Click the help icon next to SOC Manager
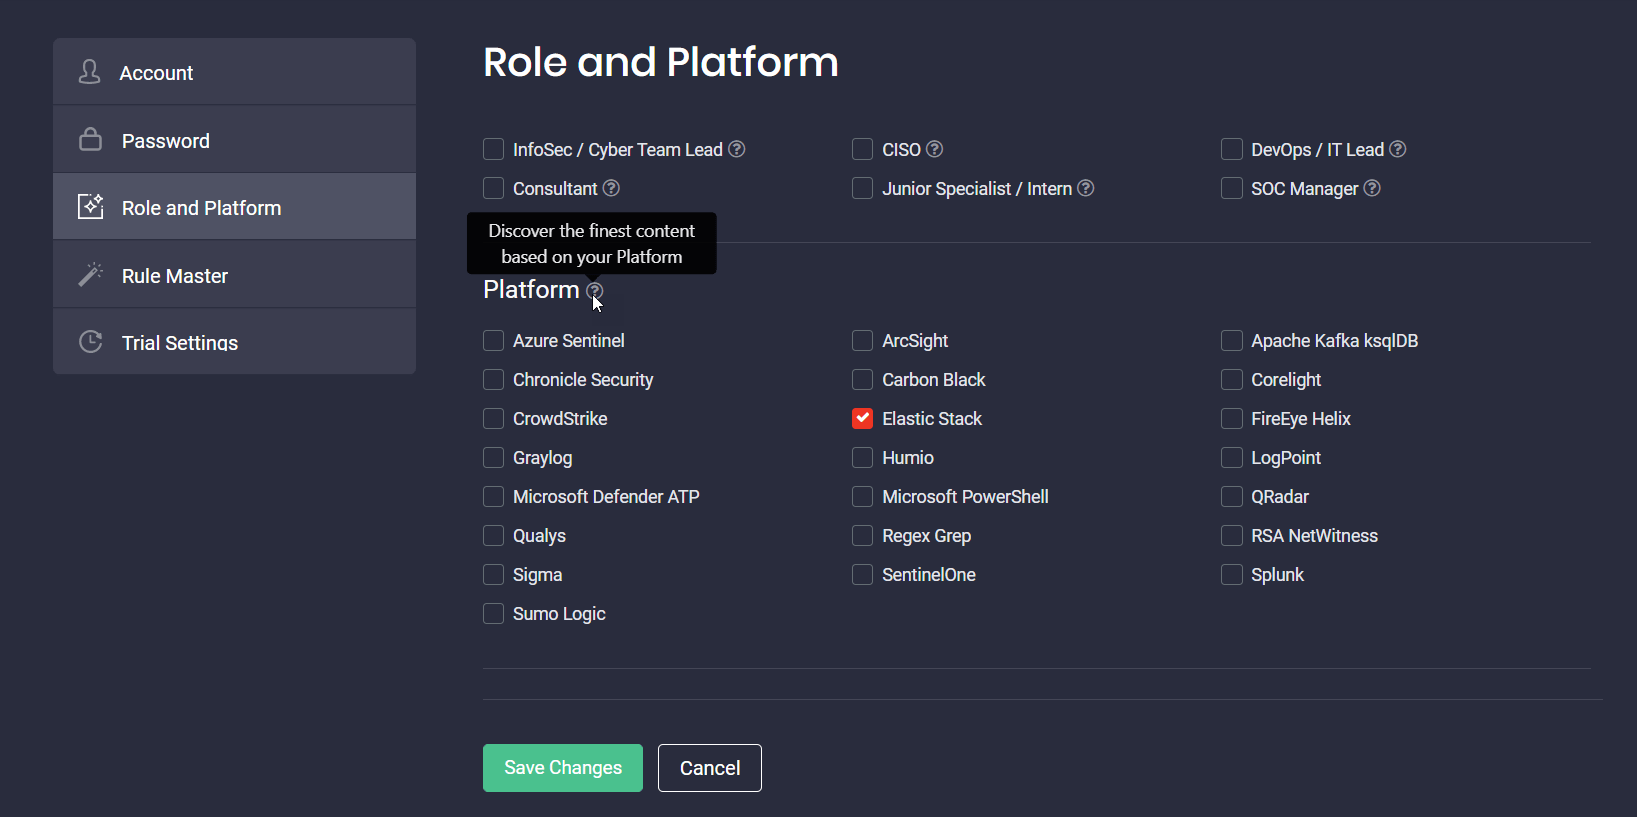The height and width of the screenshot is (817, 1637). (x=1372, y=188)
